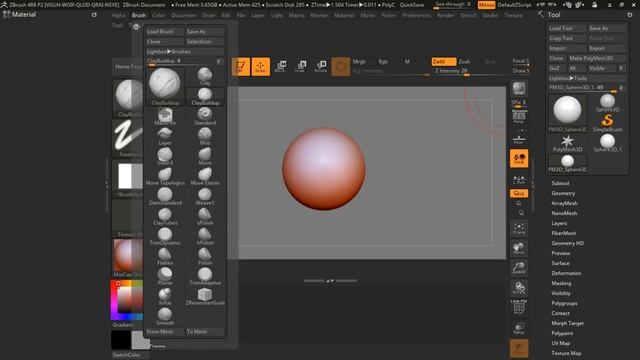This screenshot has height=360, width=640.
Task: Toggle the Zadd mode button
Action: coord(444,61)
